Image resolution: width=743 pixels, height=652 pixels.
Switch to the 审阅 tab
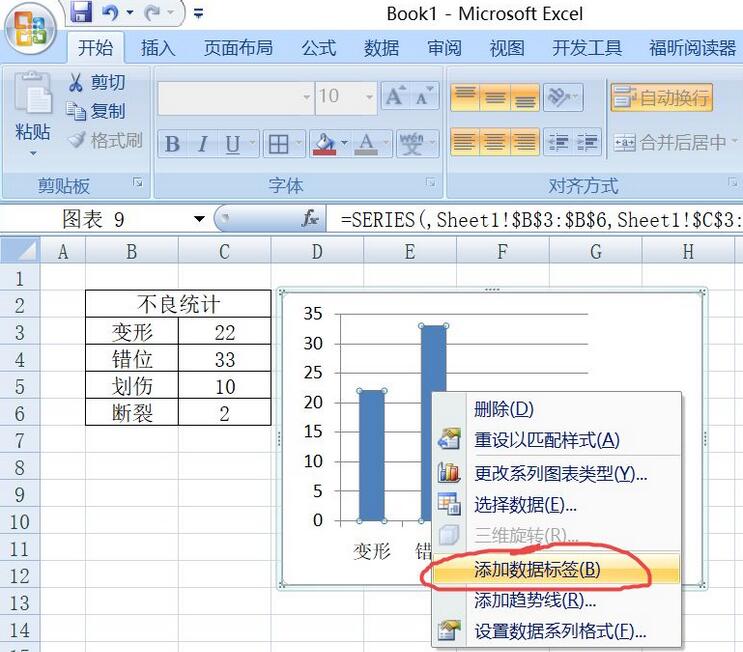(444, 48)
